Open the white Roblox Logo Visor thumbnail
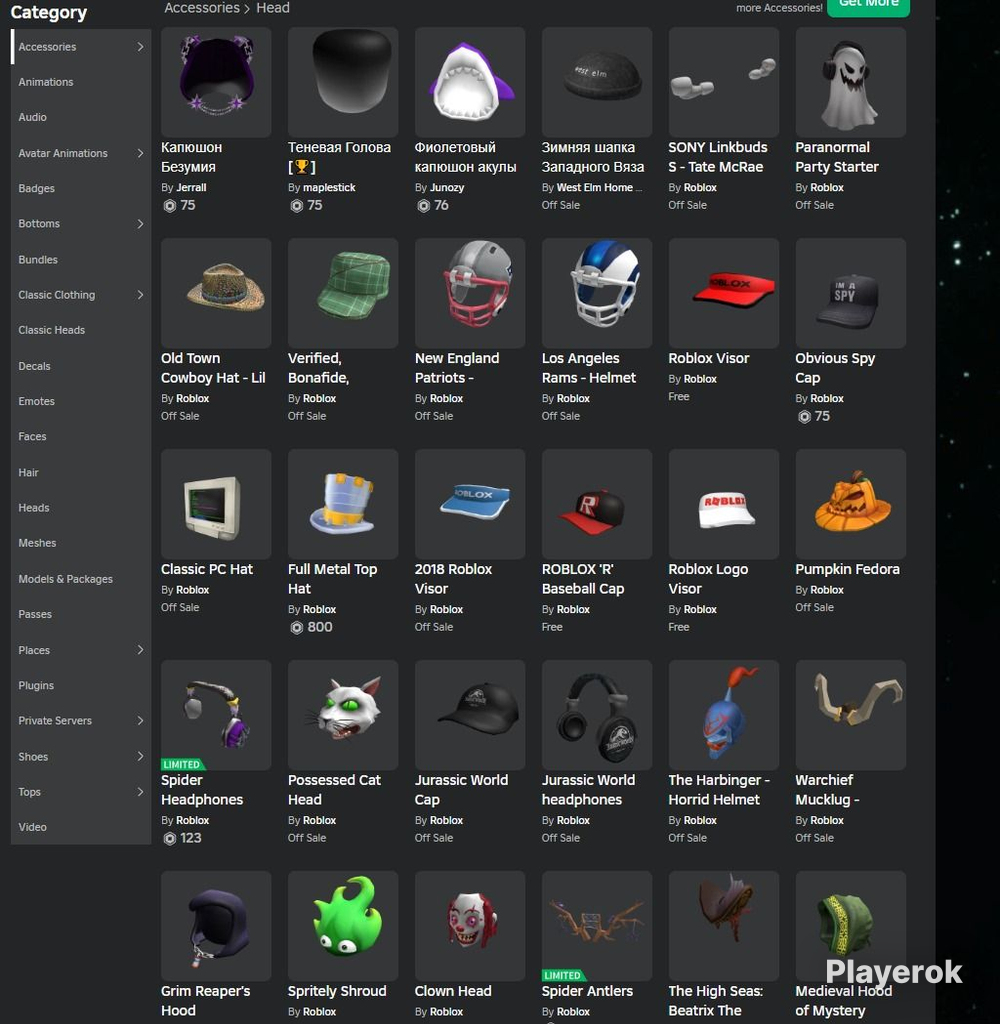This screenshot has height=1024, width=1000. 723,504
